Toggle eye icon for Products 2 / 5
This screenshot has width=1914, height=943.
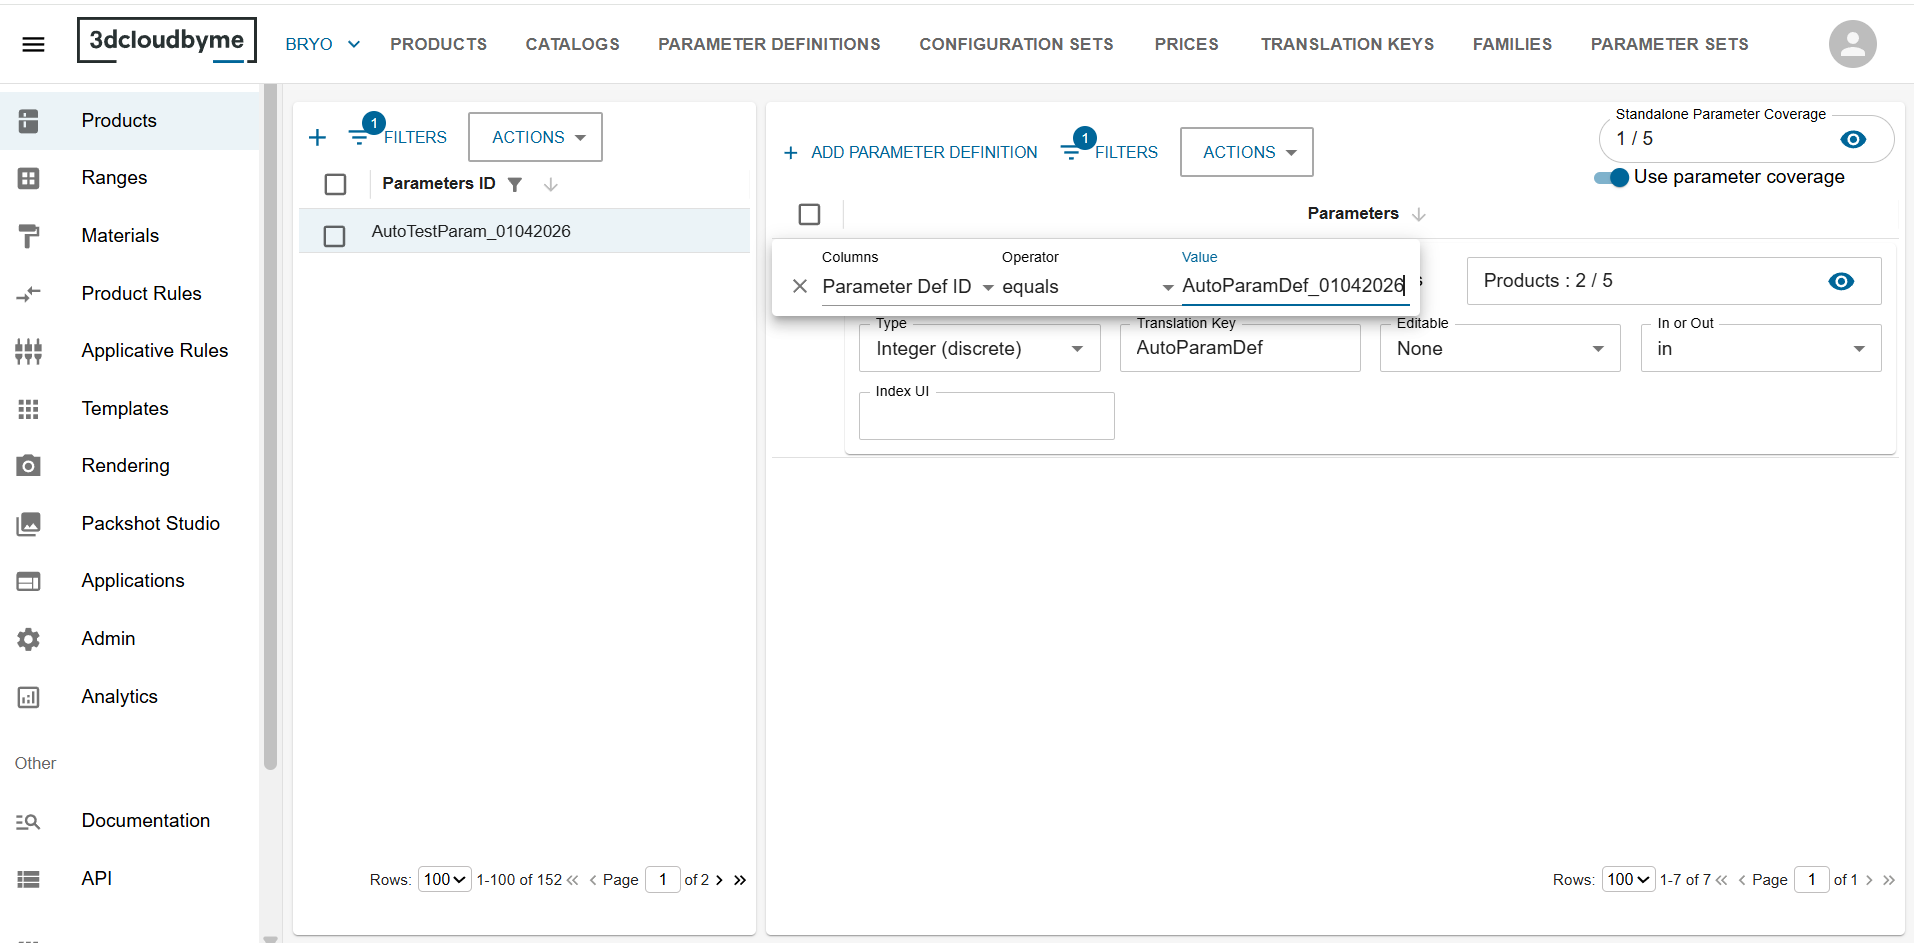(1840, 281)
